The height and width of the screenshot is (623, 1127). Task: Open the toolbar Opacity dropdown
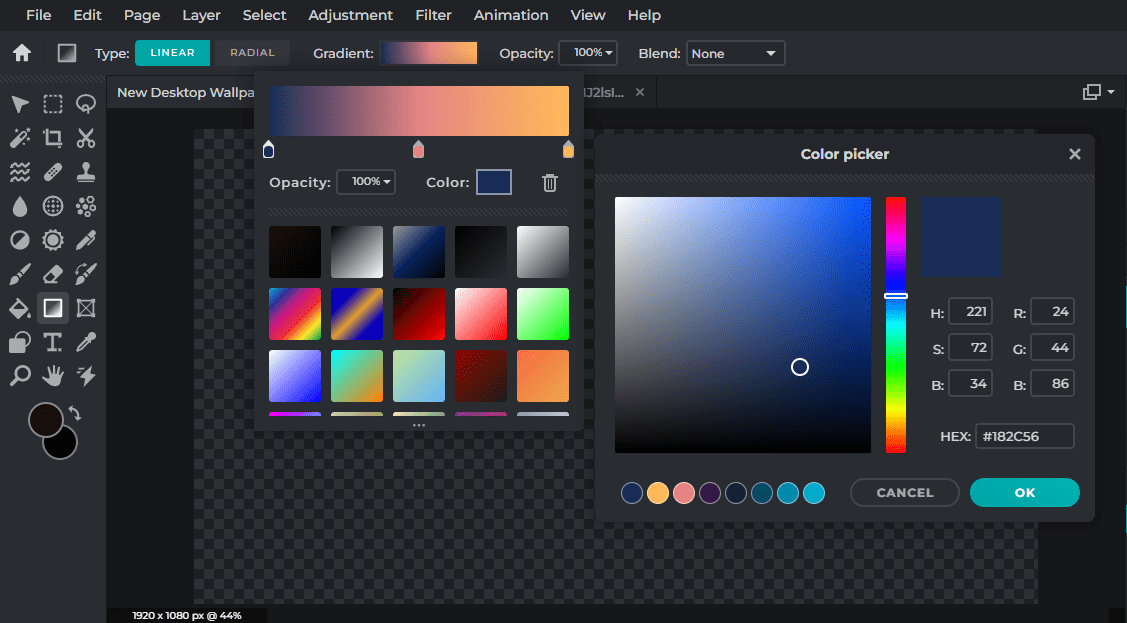(x=588, y=52)
